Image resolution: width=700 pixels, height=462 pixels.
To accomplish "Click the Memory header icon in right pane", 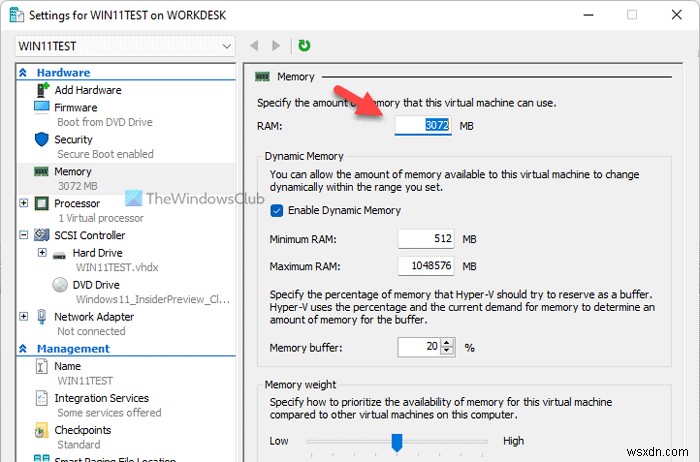I will click(262, 77).
